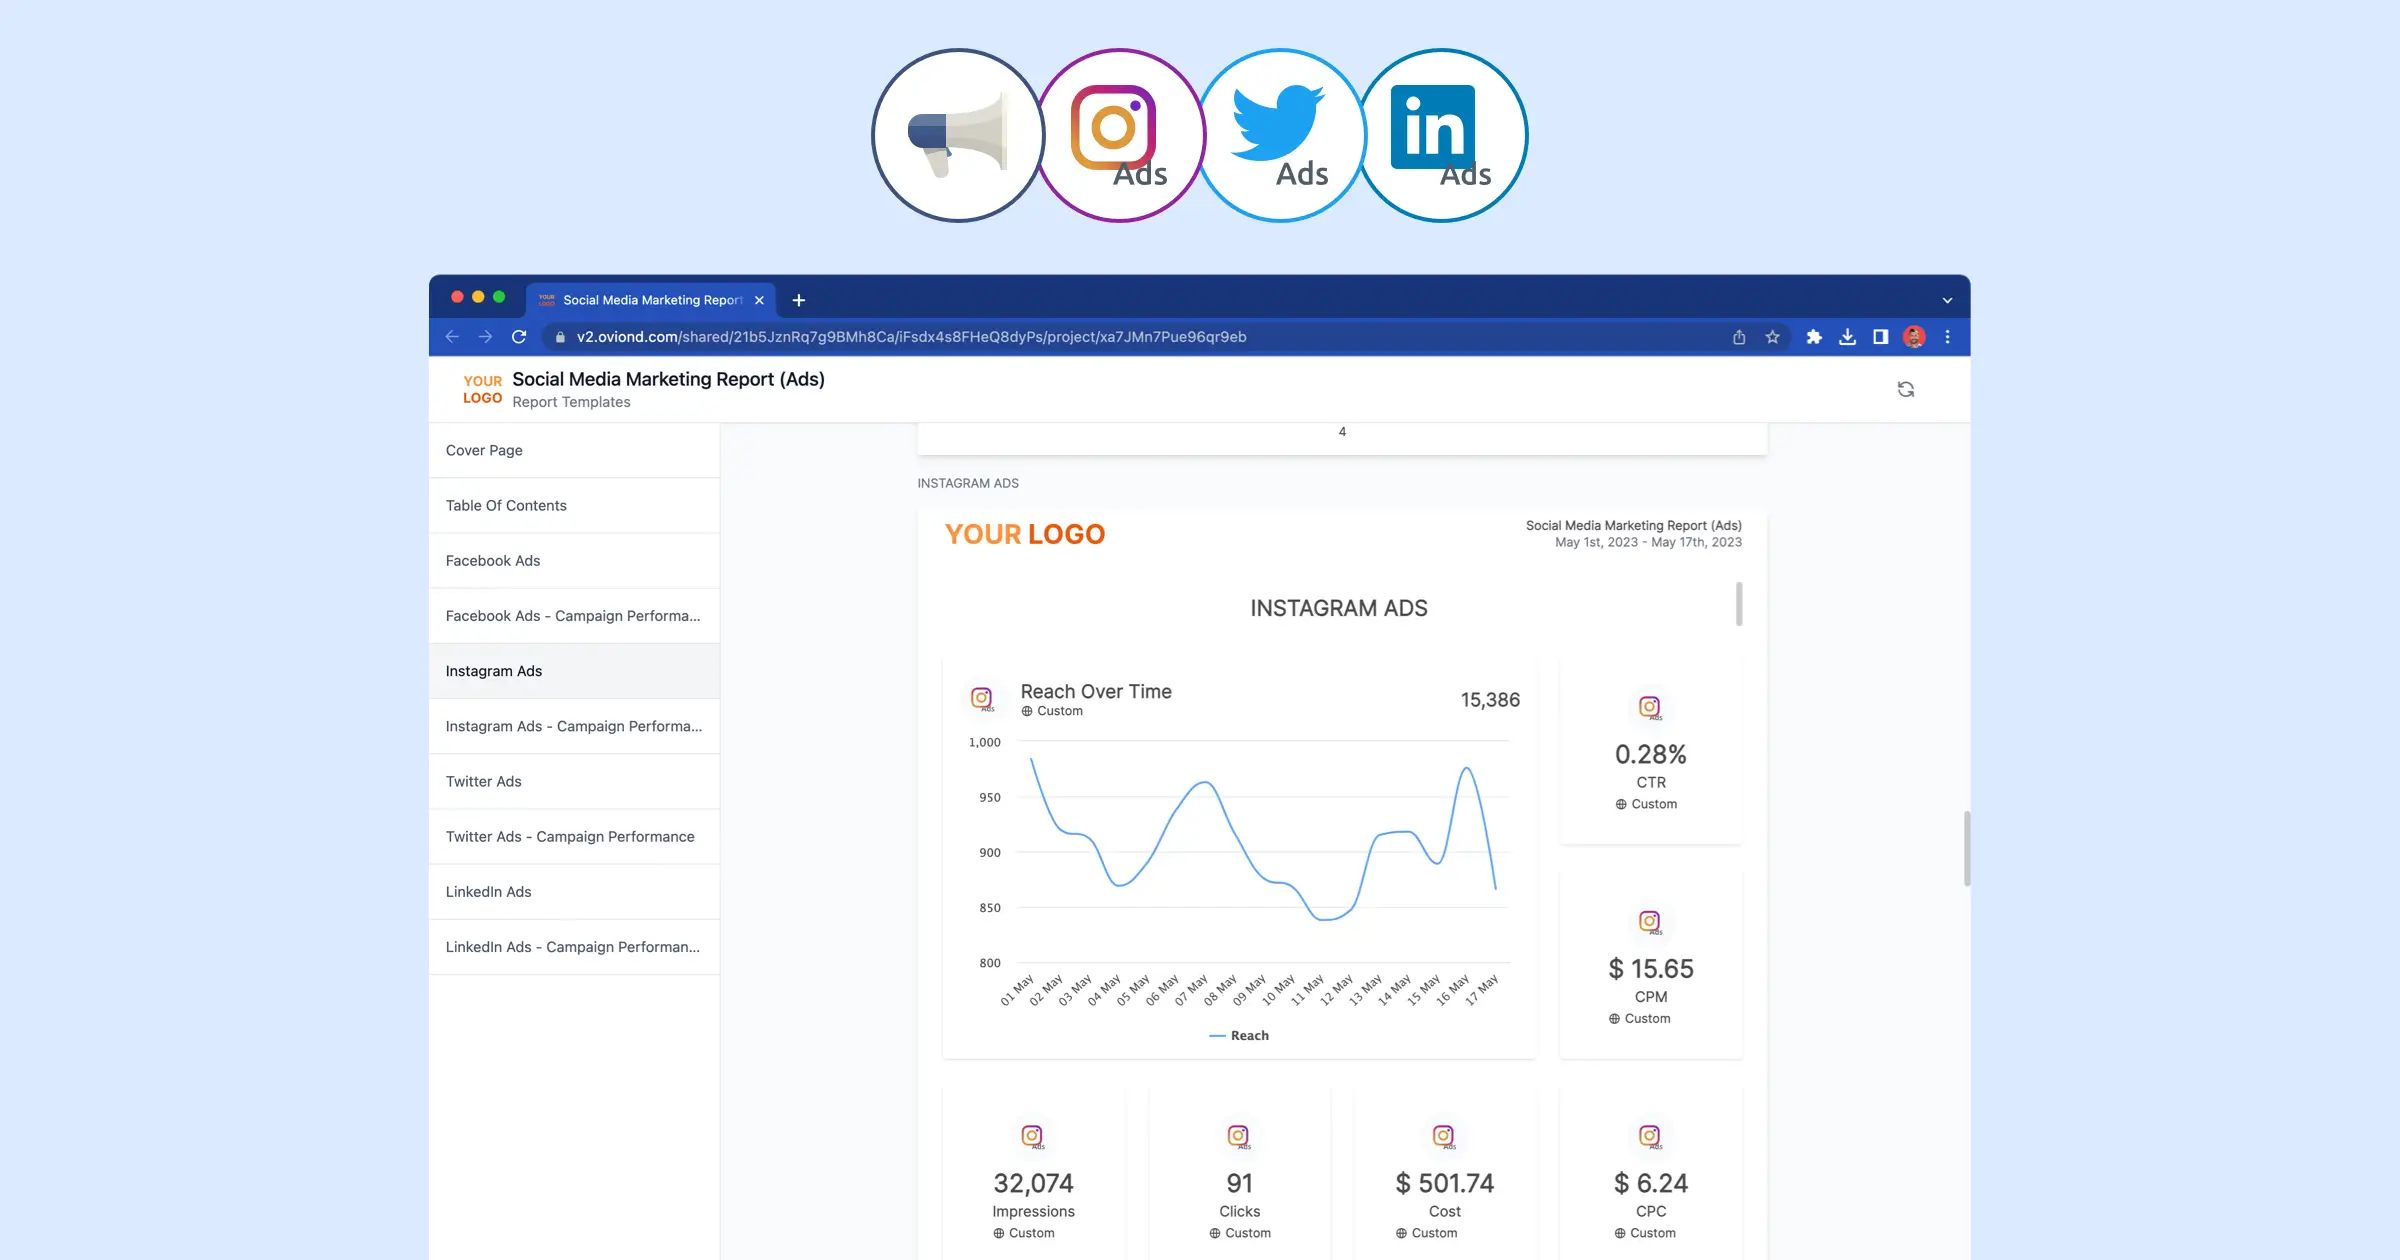Click the Instagram icon above CPM
Viewport: 2400px width, 1260px height.
[x=1651, y=922]
